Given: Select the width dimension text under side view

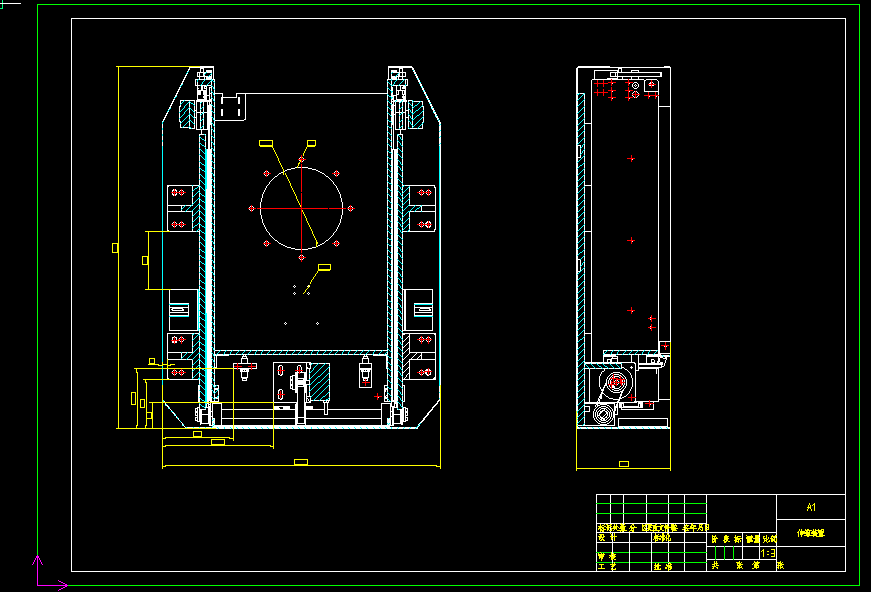Looking at the screenshot, I should coord(624,464).
